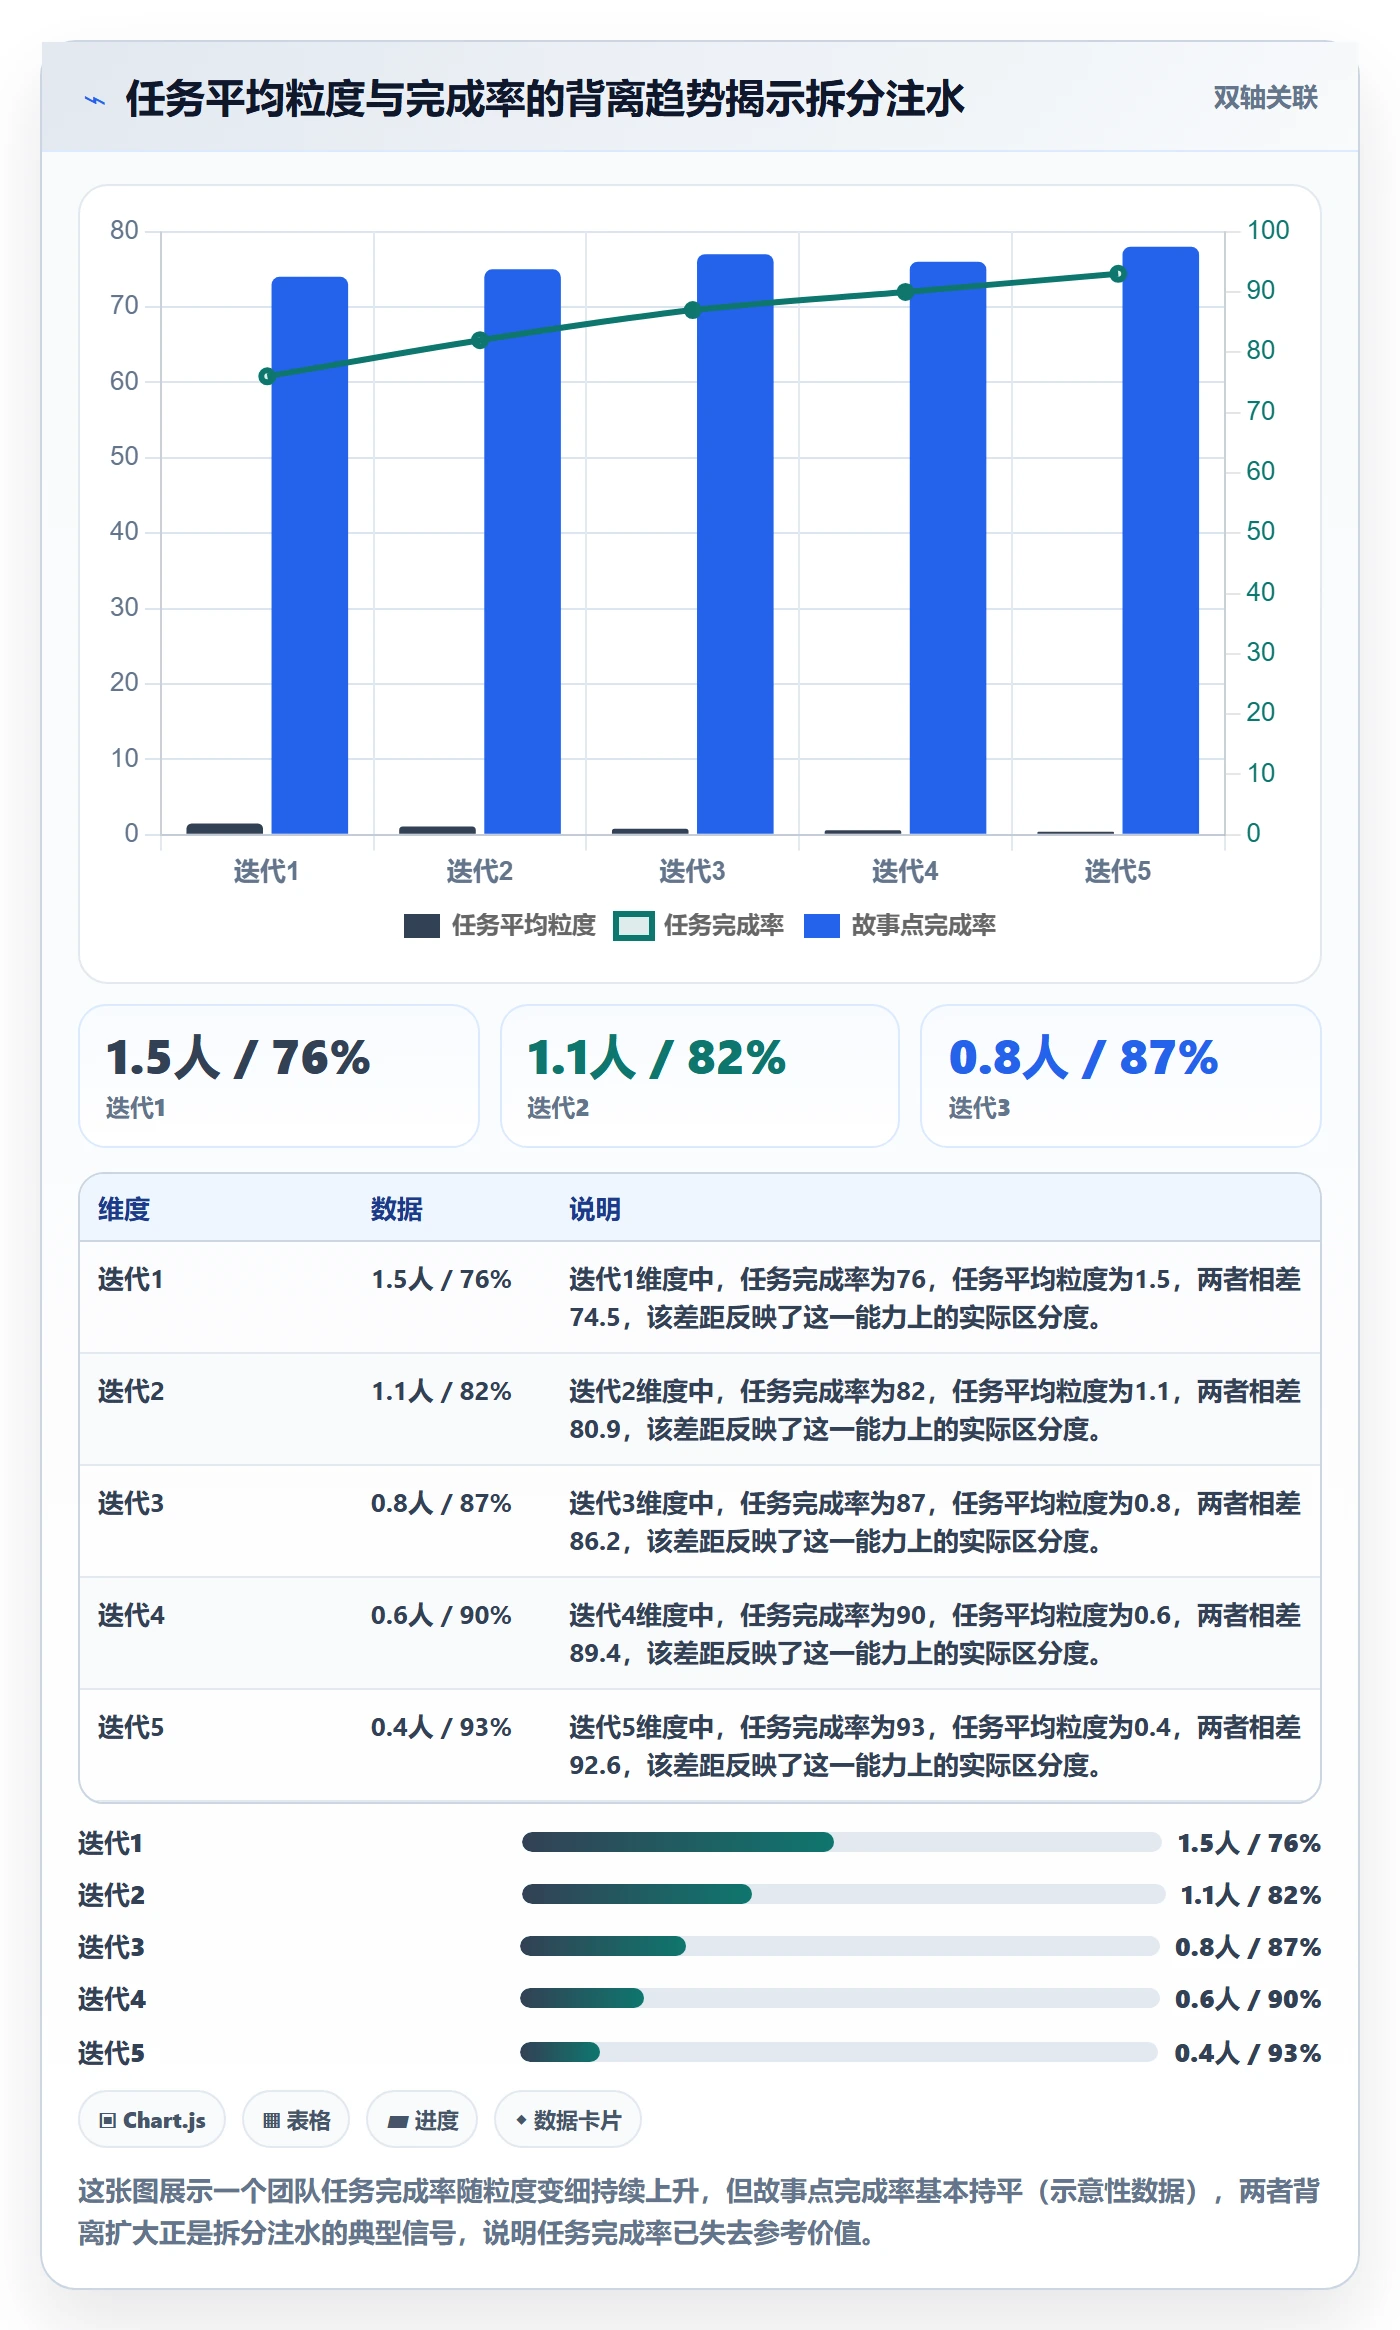Open the 0.8人 / 87% data card
Screen dimensions: 1400x2330
click(x=1120, y=1075)
